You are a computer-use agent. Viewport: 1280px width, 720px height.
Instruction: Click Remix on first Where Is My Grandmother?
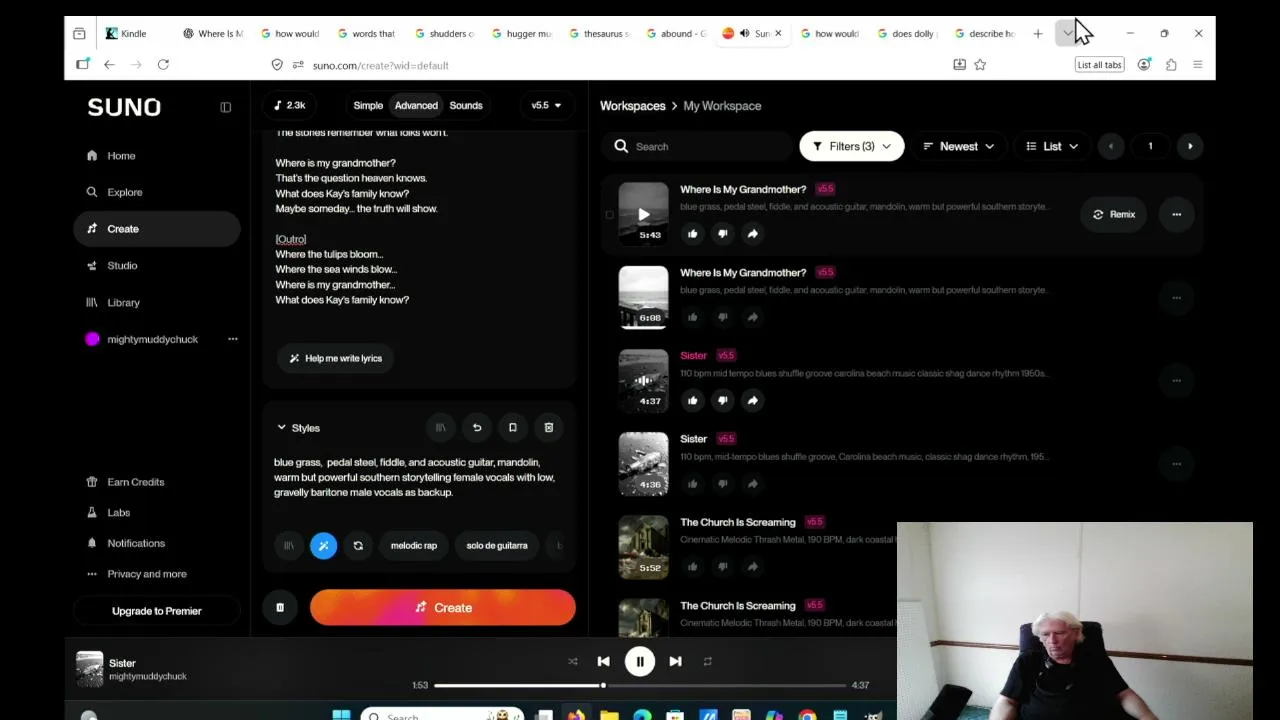pyautogui.click(x=1114, y=214)
